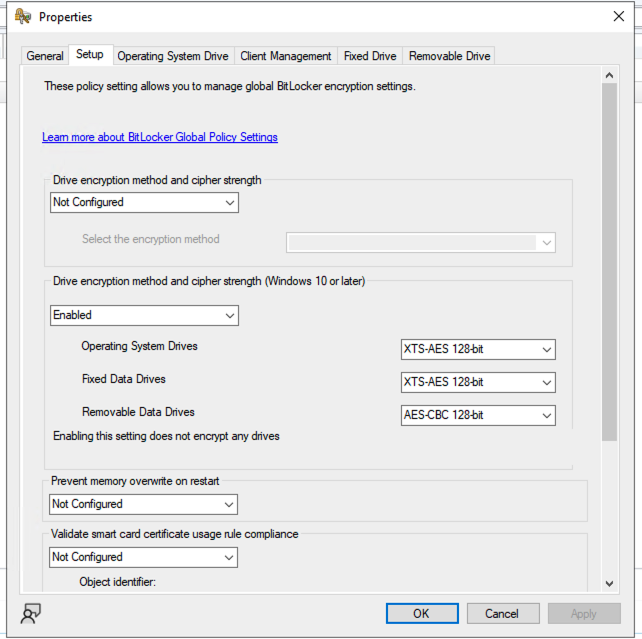Click the feedback person icon at bottom left

point(31,613)
